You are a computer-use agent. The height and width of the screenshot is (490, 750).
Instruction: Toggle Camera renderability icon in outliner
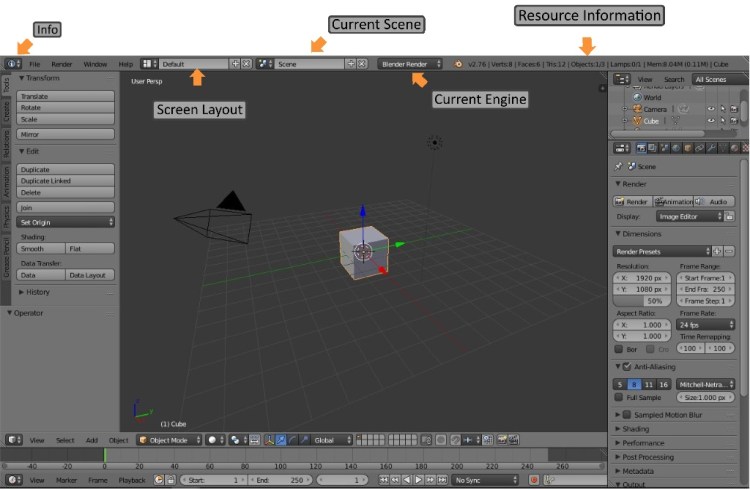pos(734,109)
